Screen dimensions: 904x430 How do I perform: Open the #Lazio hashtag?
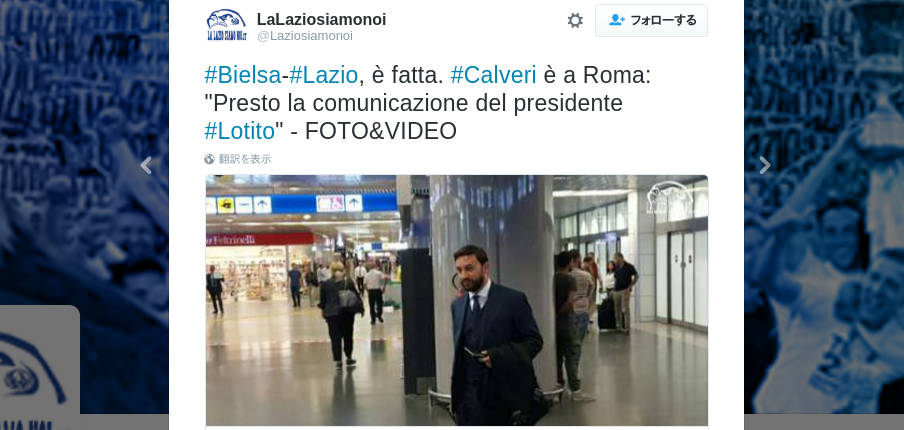coord(323,76)
